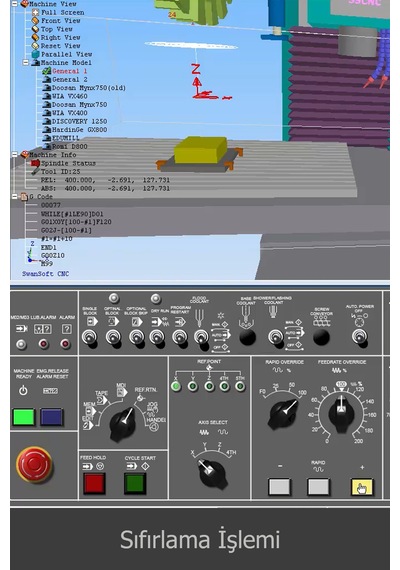The image size is (400, 570).
Task: Click the ALARM red indicator lamp
Action: [65, 344]
